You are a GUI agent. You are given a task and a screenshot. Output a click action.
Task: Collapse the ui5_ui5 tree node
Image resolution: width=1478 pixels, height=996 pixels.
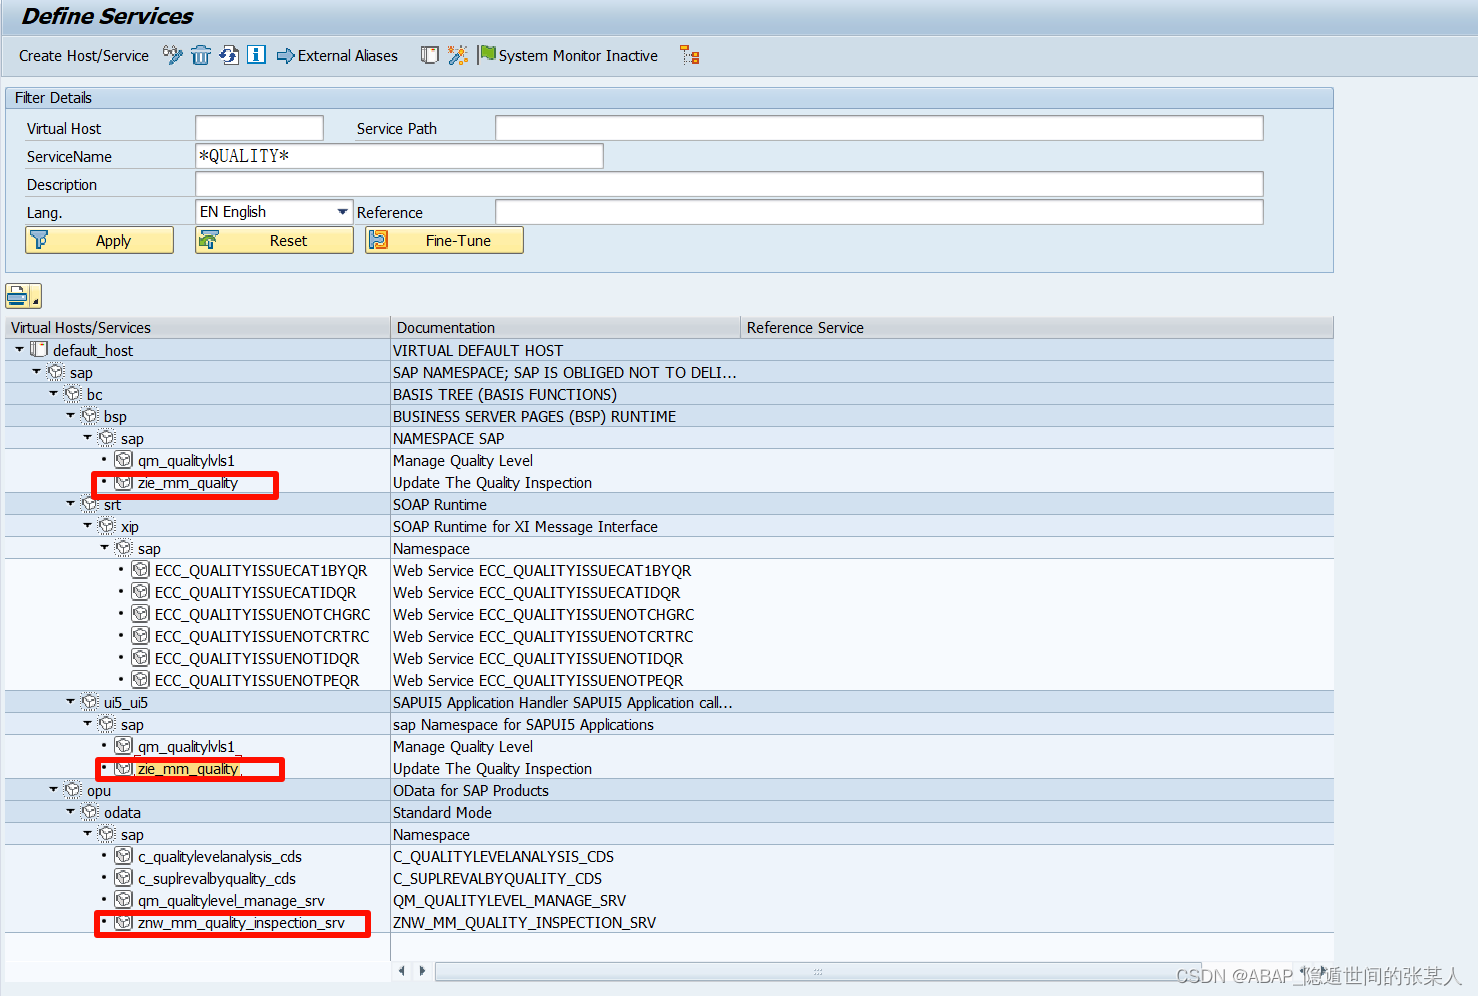coord(70,701)
